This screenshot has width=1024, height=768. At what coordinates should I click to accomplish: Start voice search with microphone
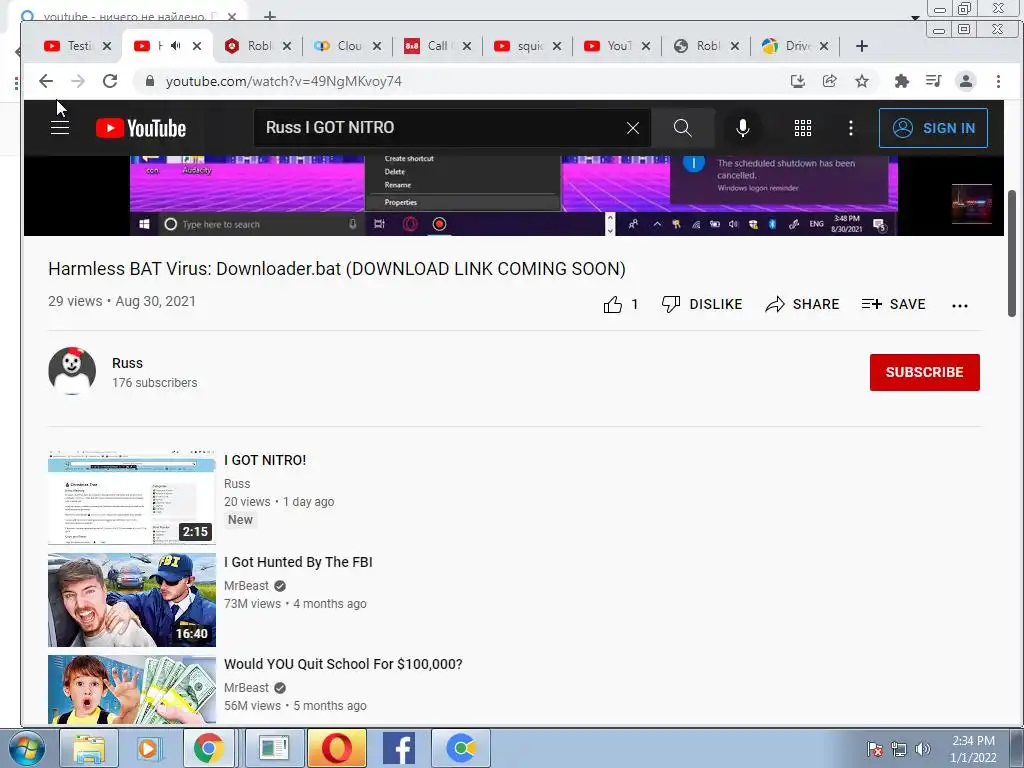click(x=743, y=128)
